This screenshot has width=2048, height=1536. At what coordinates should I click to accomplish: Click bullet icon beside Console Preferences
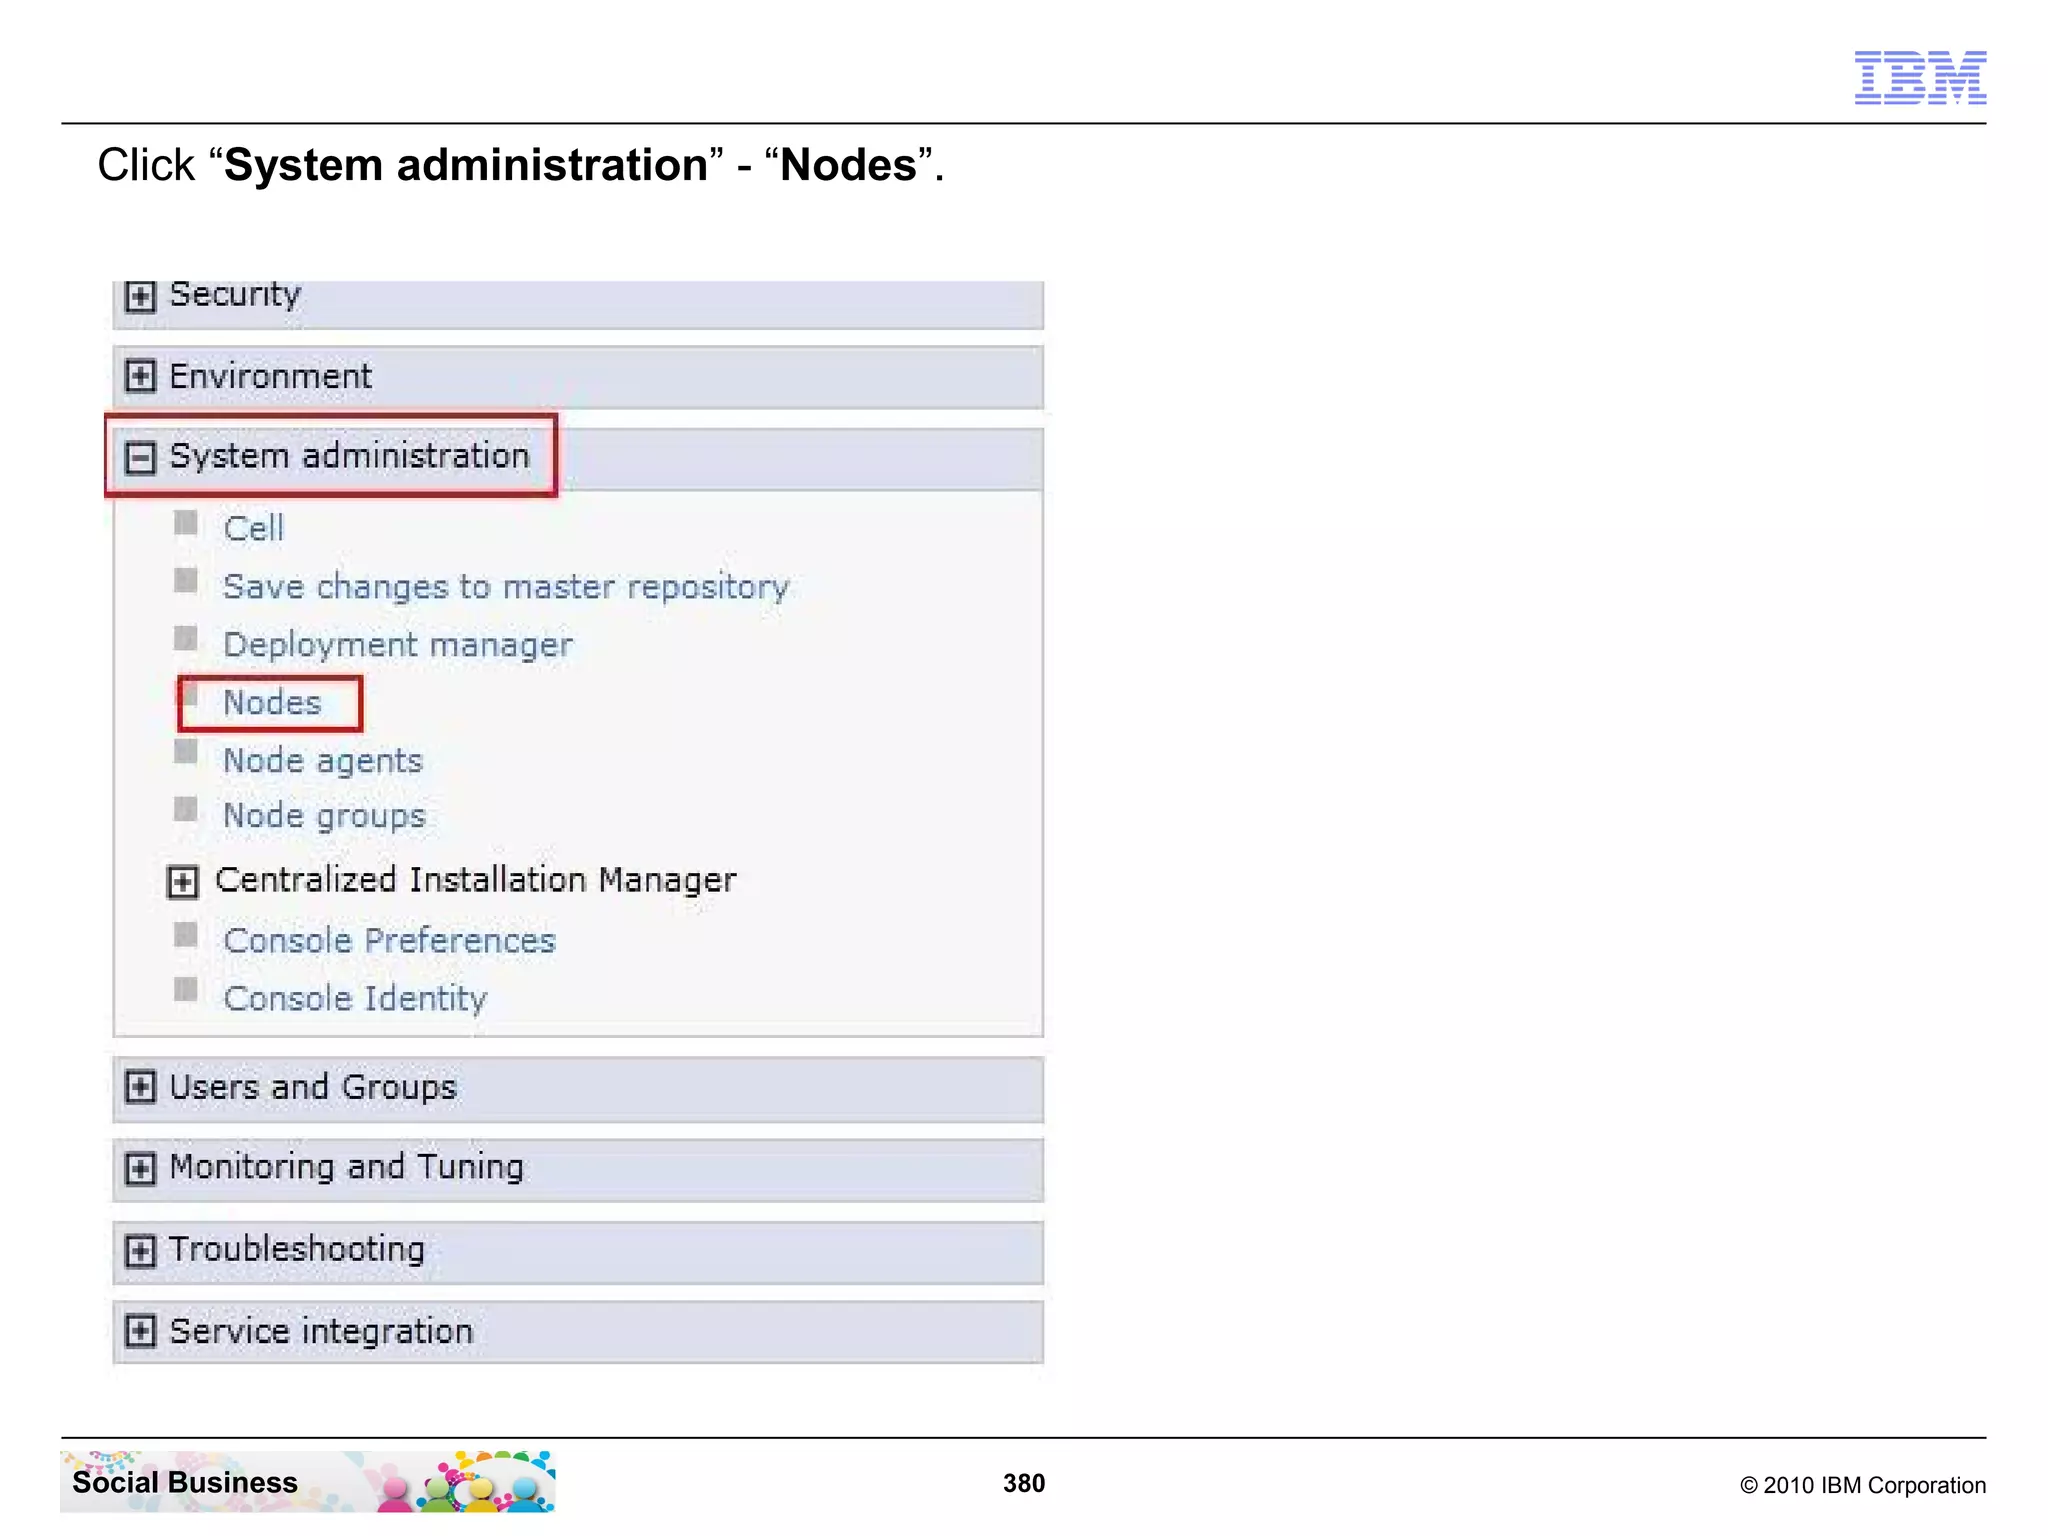click(x=185, y=934)
